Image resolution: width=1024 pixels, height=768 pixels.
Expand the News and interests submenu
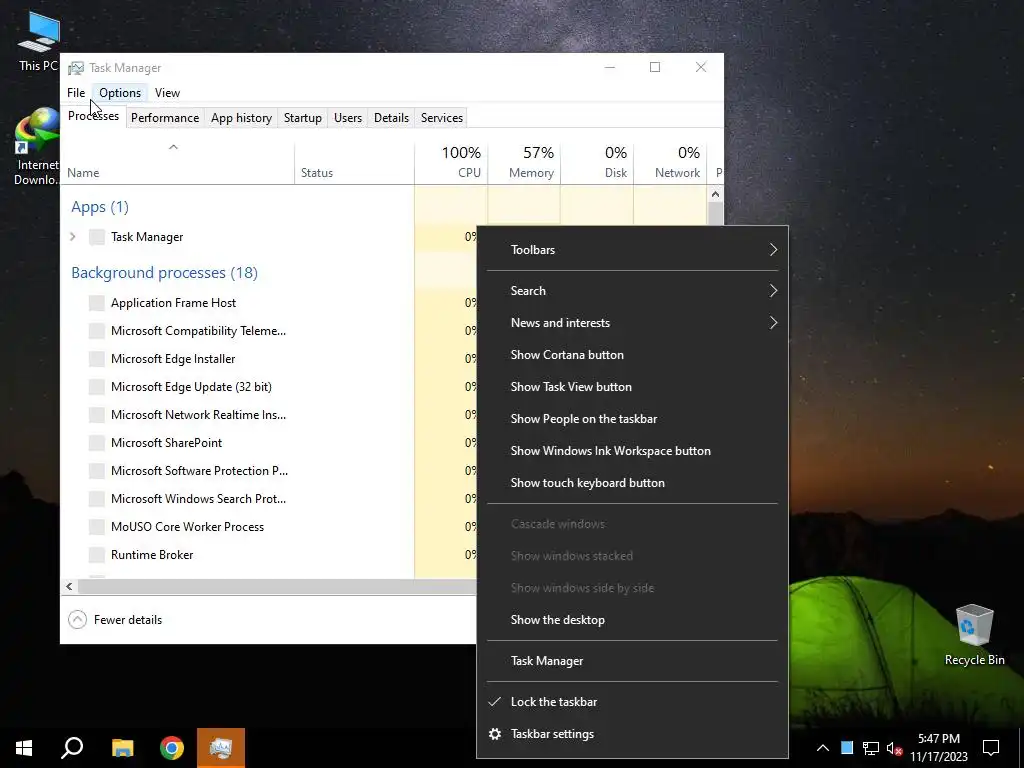(x=632, y=323)
